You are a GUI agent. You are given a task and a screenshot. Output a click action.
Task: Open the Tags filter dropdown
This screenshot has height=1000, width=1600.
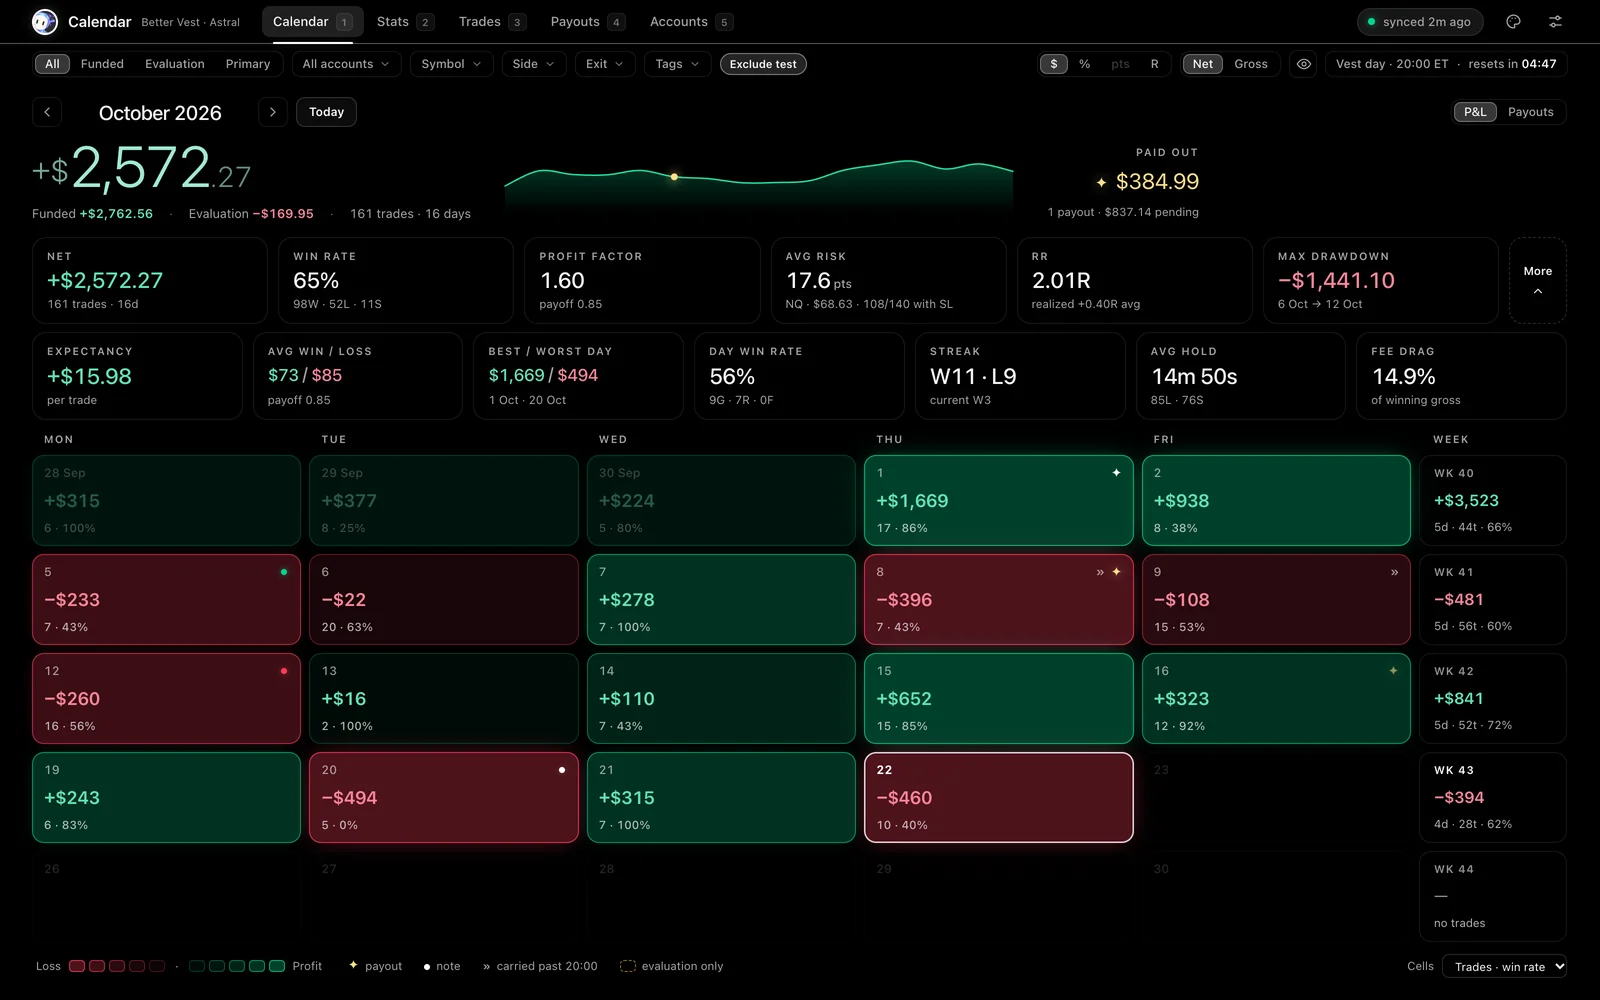678,64
